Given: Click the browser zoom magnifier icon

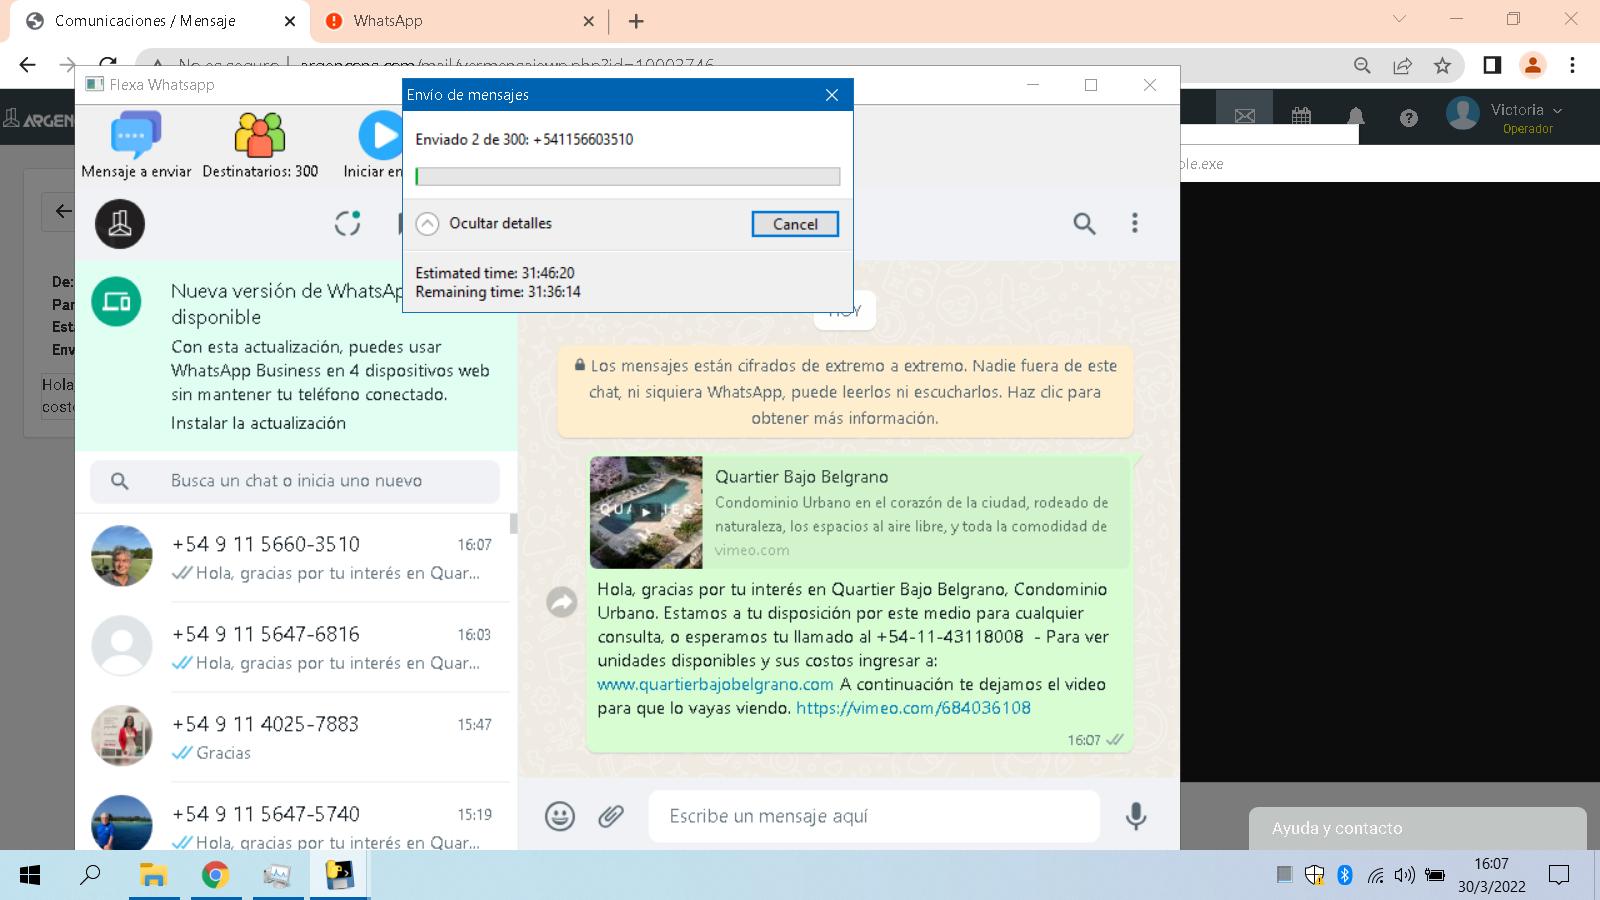Looking at the screenshot, I should point(1362,65).
